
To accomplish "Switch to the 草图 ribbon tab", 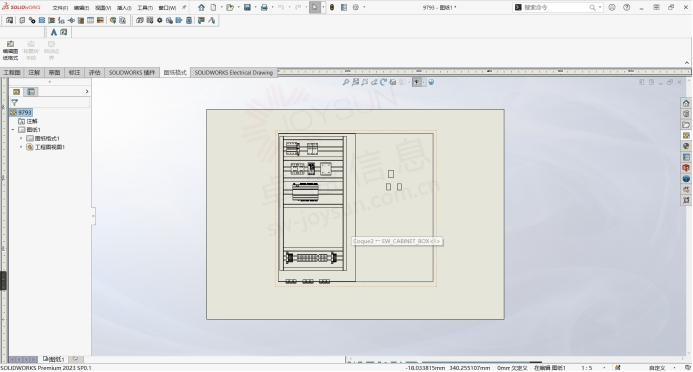I will coord(54,72).
